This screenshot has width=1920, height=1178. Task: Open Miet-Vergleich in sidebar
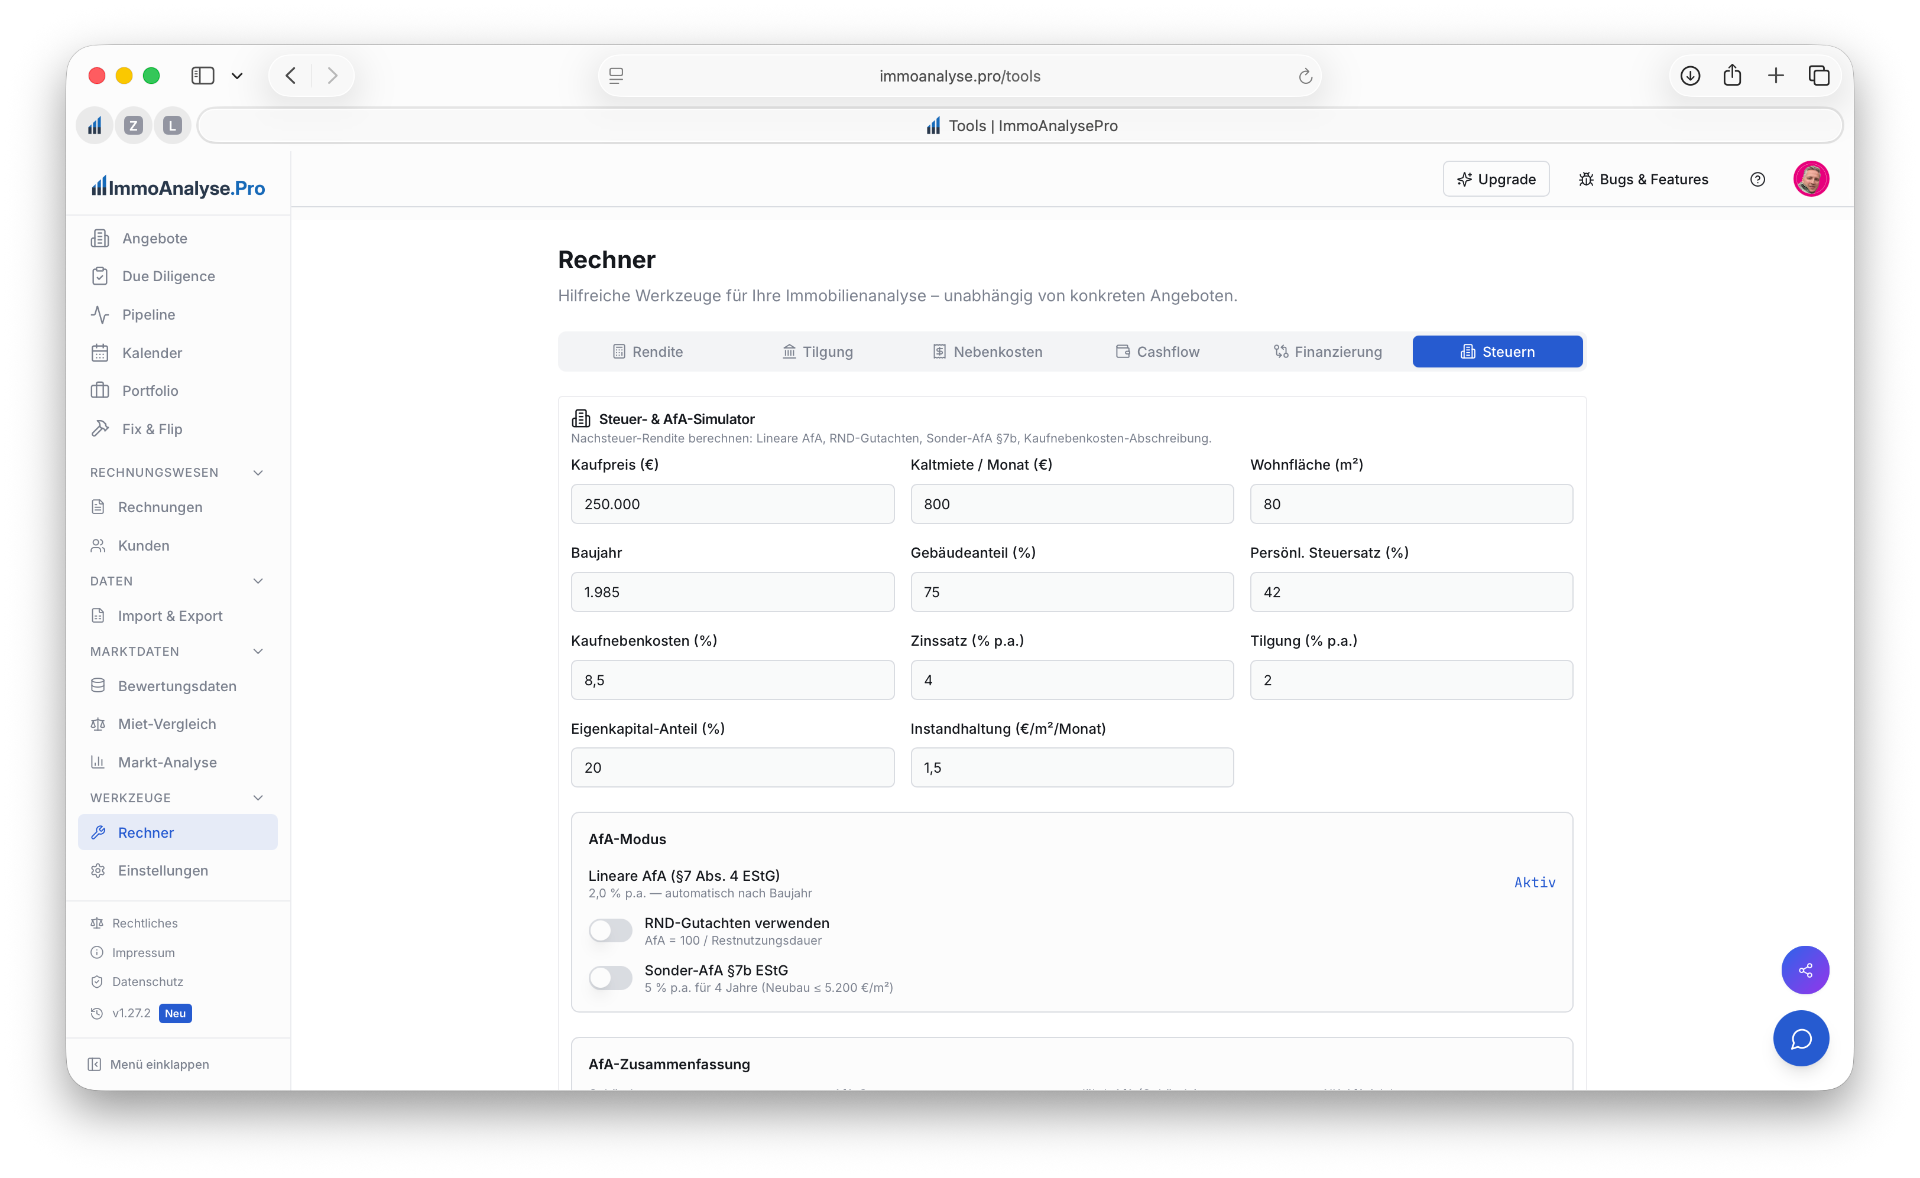(178, 724)
